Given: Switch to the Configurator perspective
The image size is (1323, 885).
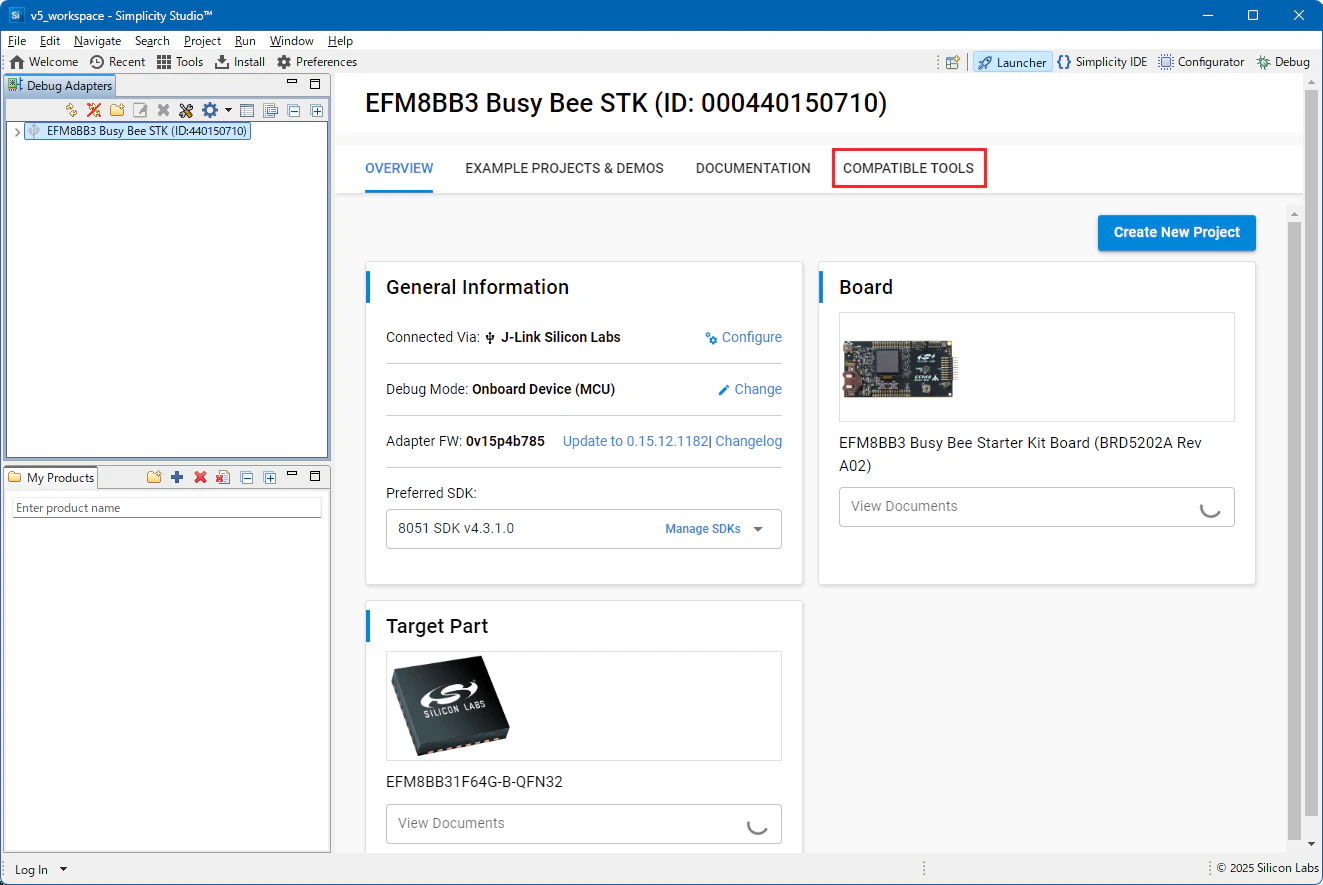Looking at the screenshot, I should (x=1201, y=62).
